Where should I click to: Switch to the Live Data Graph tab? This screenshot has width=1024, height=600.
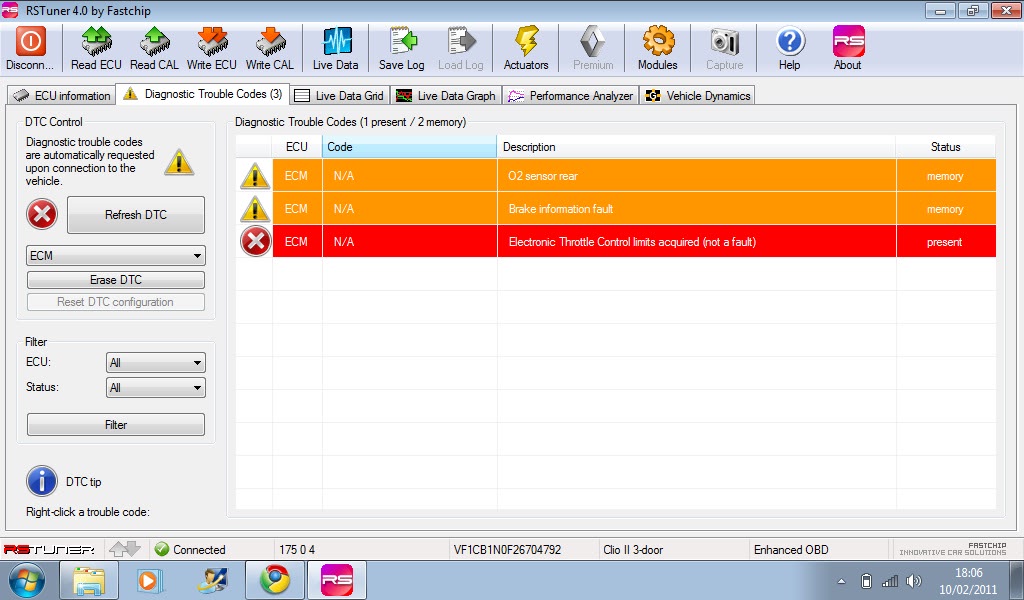(446, 96)
